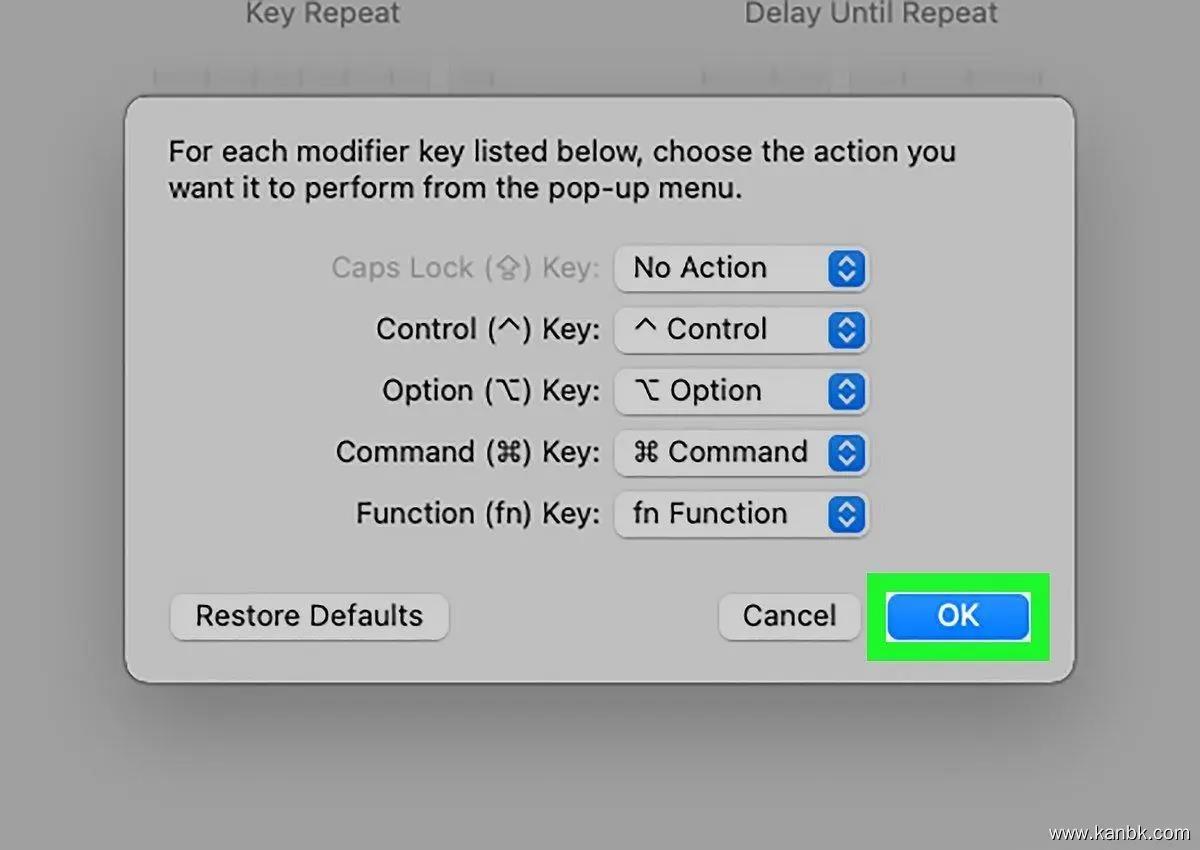Click the blue chevron arrows beside ⌘ Command

click(x=846, y=453)
